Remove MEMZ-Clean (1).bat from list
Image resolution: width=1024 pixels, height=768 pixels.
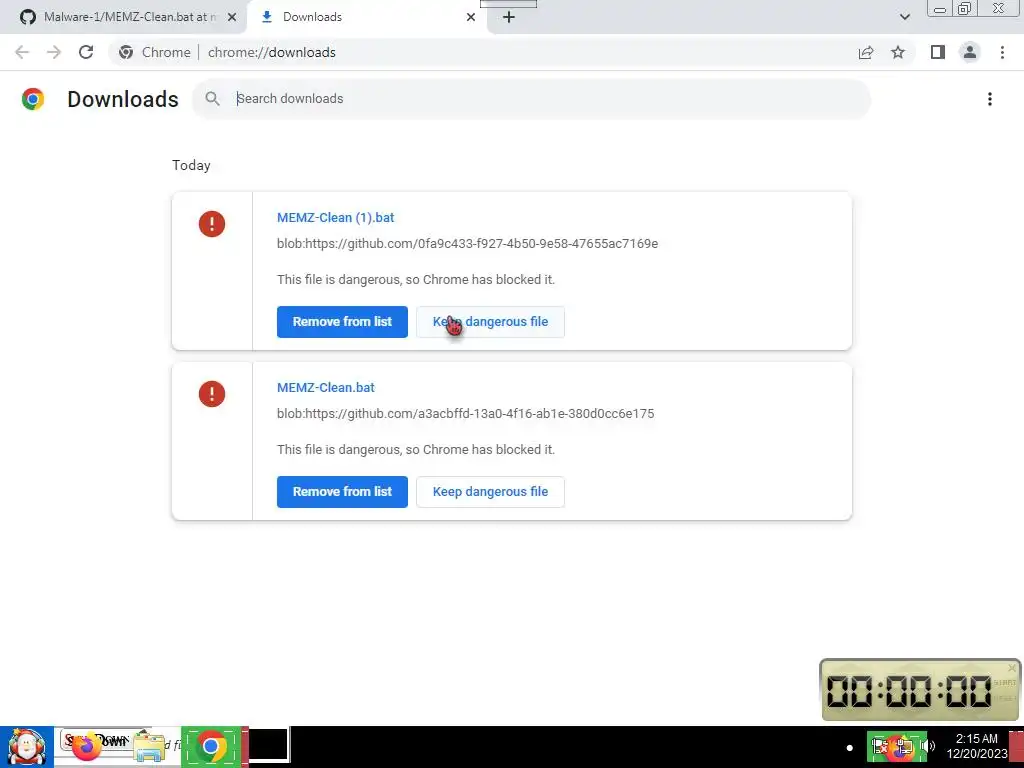[342, 322]
